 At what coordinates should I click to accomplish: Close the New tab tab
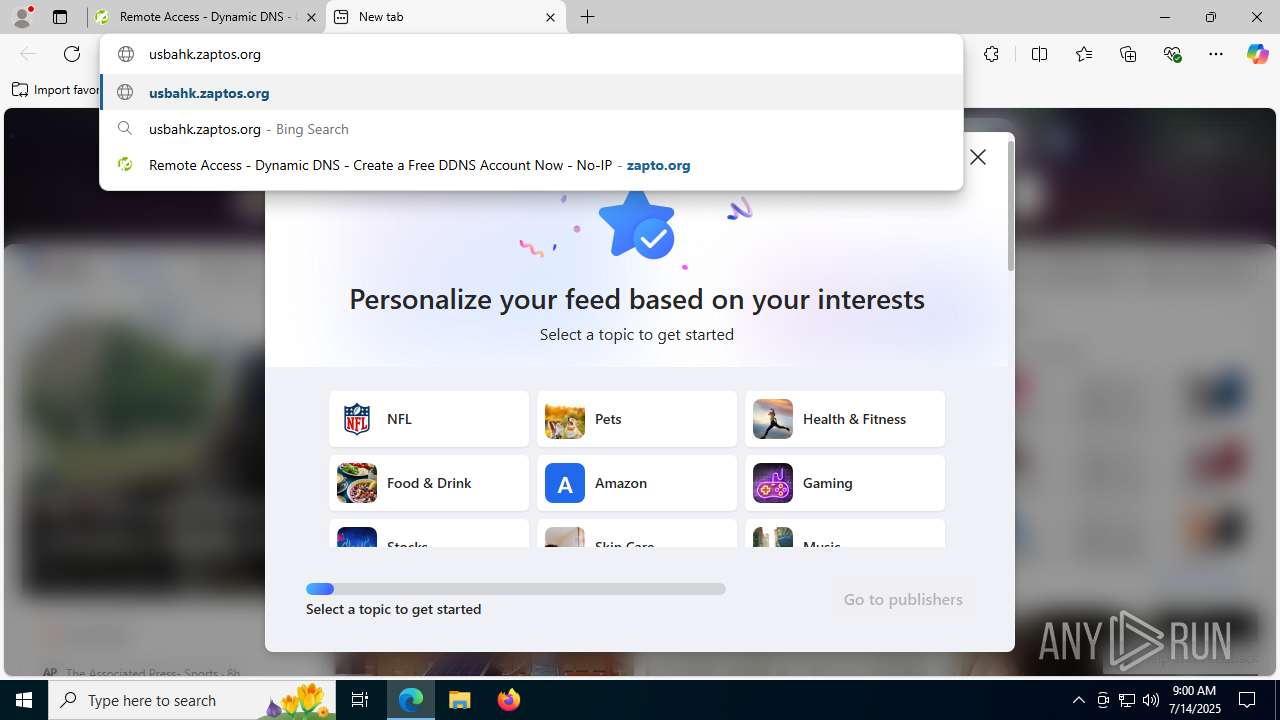coord(550,17)
